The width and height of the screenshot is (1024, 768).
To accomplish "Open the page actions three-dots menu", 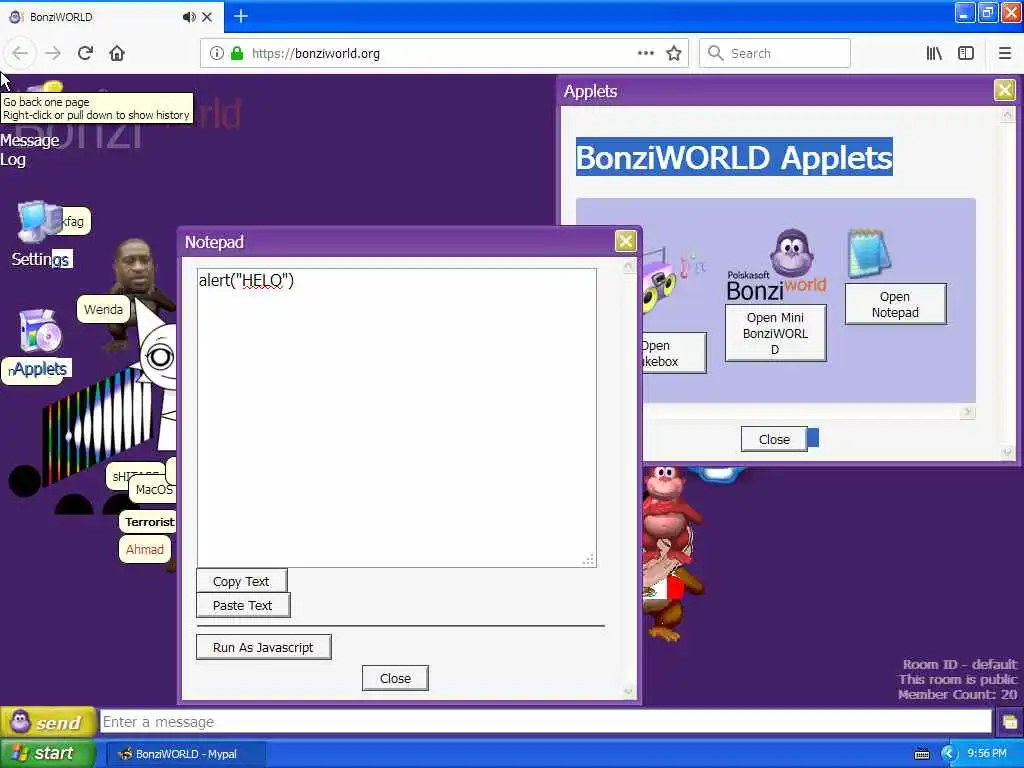I will tap(646, 53).
